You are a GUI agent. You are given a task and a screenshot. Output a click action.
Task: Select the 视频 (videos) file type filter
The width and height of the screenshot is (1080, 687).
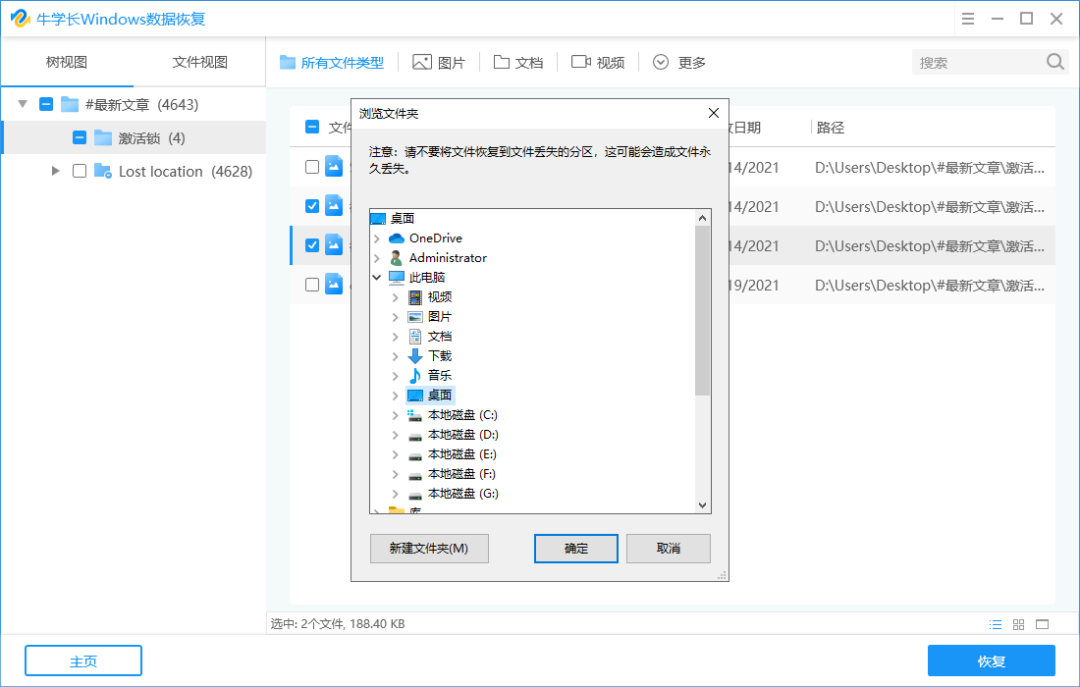click(x=597, y=61)
